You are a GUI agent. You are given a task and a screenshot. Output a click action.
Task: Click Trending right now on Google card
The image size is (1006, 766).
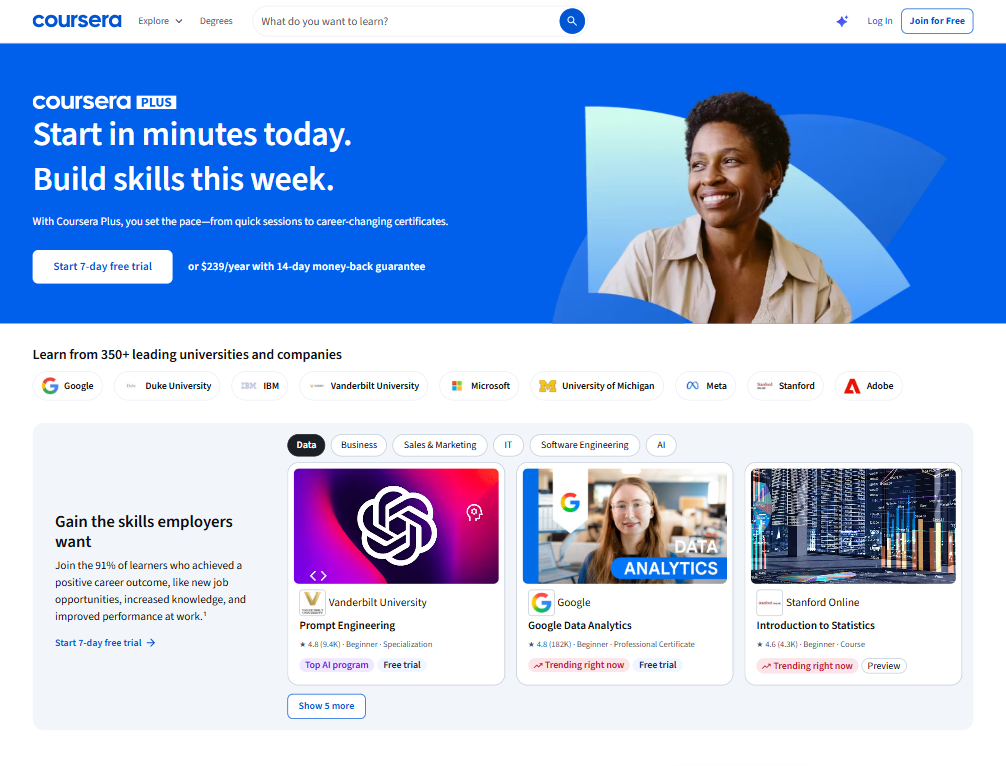(x=579, y=665)
